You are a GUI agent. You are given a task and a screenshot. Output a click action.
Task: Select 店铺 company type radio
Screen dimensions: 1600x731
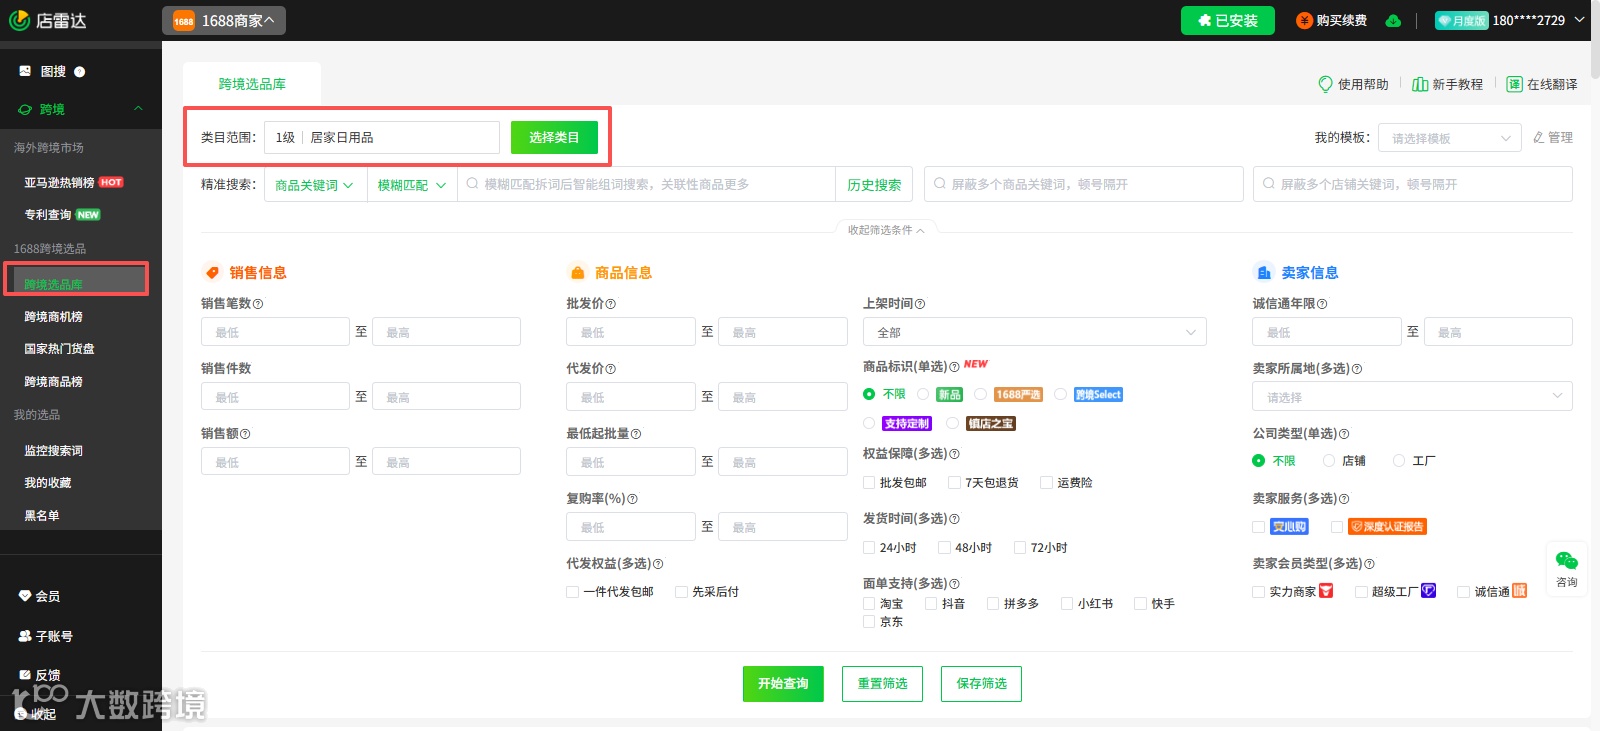click(x=1329, y=461)
